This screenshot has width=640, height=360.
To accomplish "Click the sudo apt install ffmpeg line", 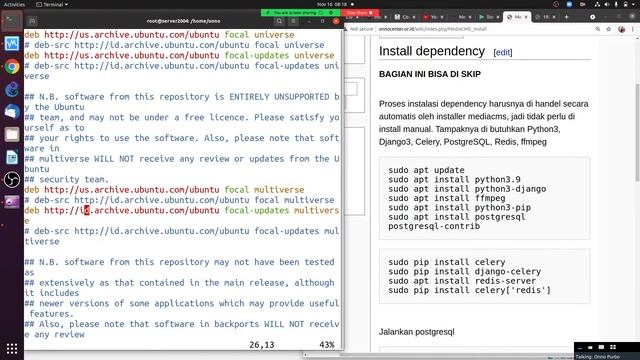I will (x=447, y=198).
